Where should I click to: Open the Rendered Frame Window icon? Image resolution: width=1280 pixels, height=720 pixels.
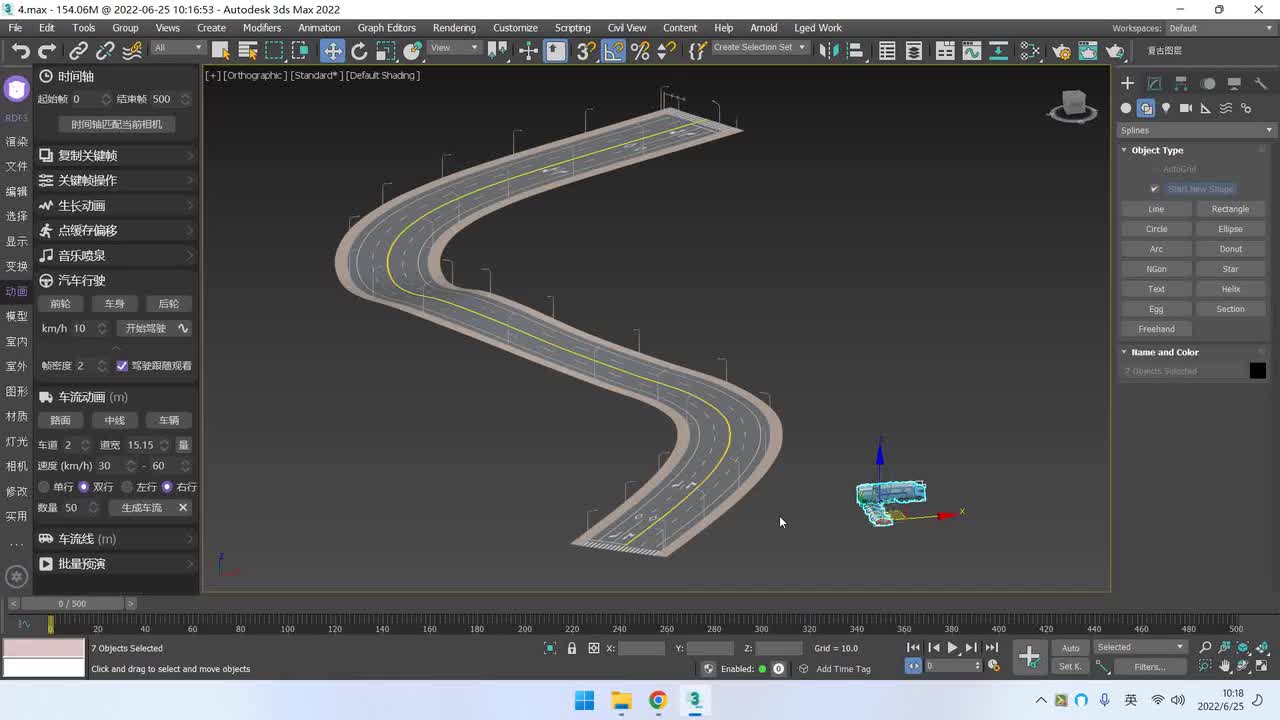pos(1088,51)
